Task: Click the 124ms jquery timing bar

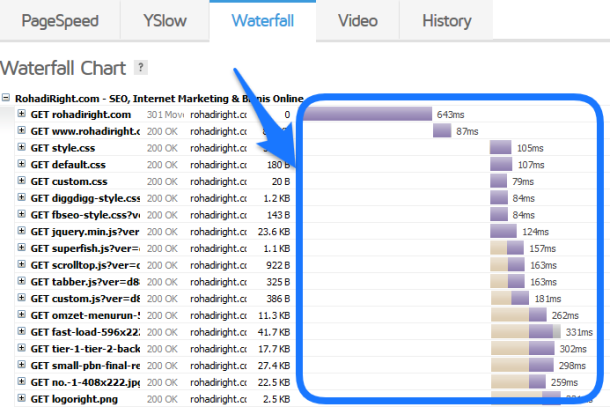Action: (x=503, y=231)
